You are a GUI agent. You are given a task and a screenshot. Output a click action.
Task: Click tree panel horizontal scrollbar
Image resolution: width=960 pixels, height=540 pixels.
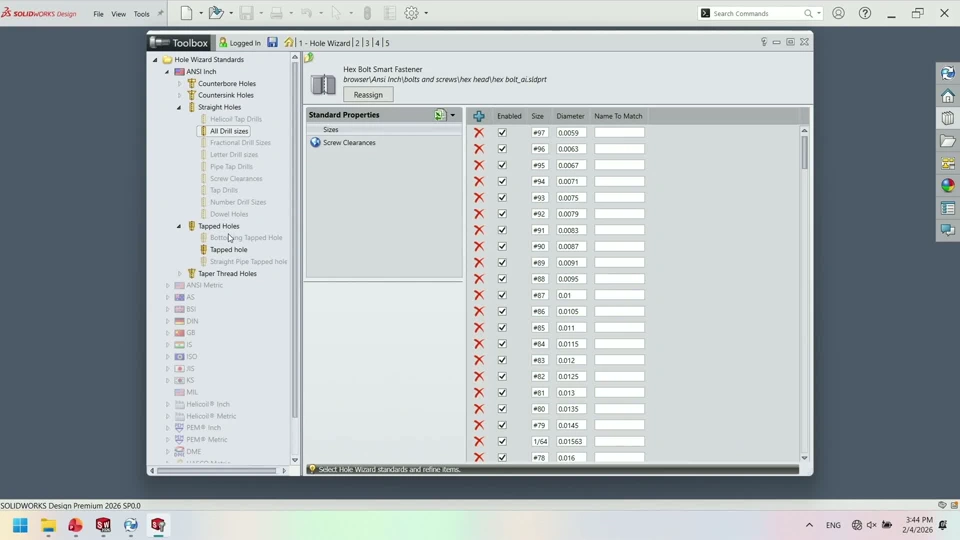[x=217, y=471]
